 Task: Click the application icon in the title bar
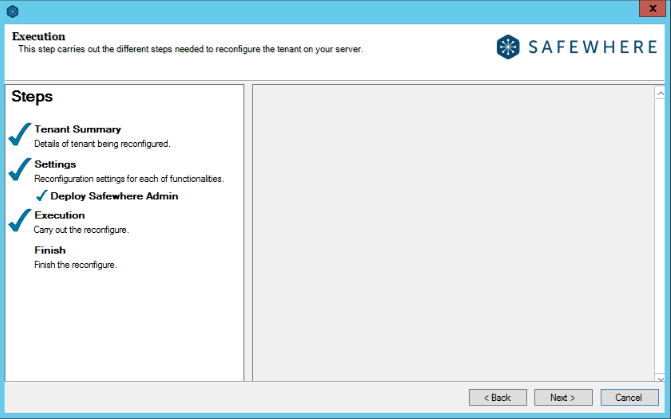[x=13, y=11]
